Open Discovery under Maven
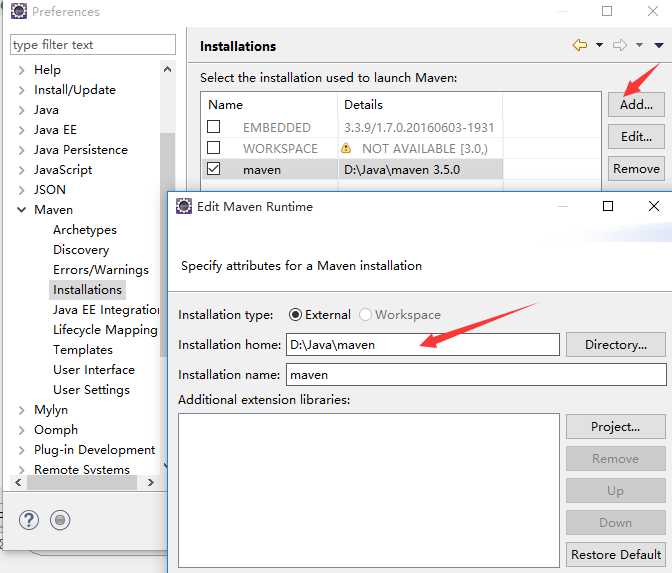The height and width of the screenshot is (573, 672). point(81,250)
